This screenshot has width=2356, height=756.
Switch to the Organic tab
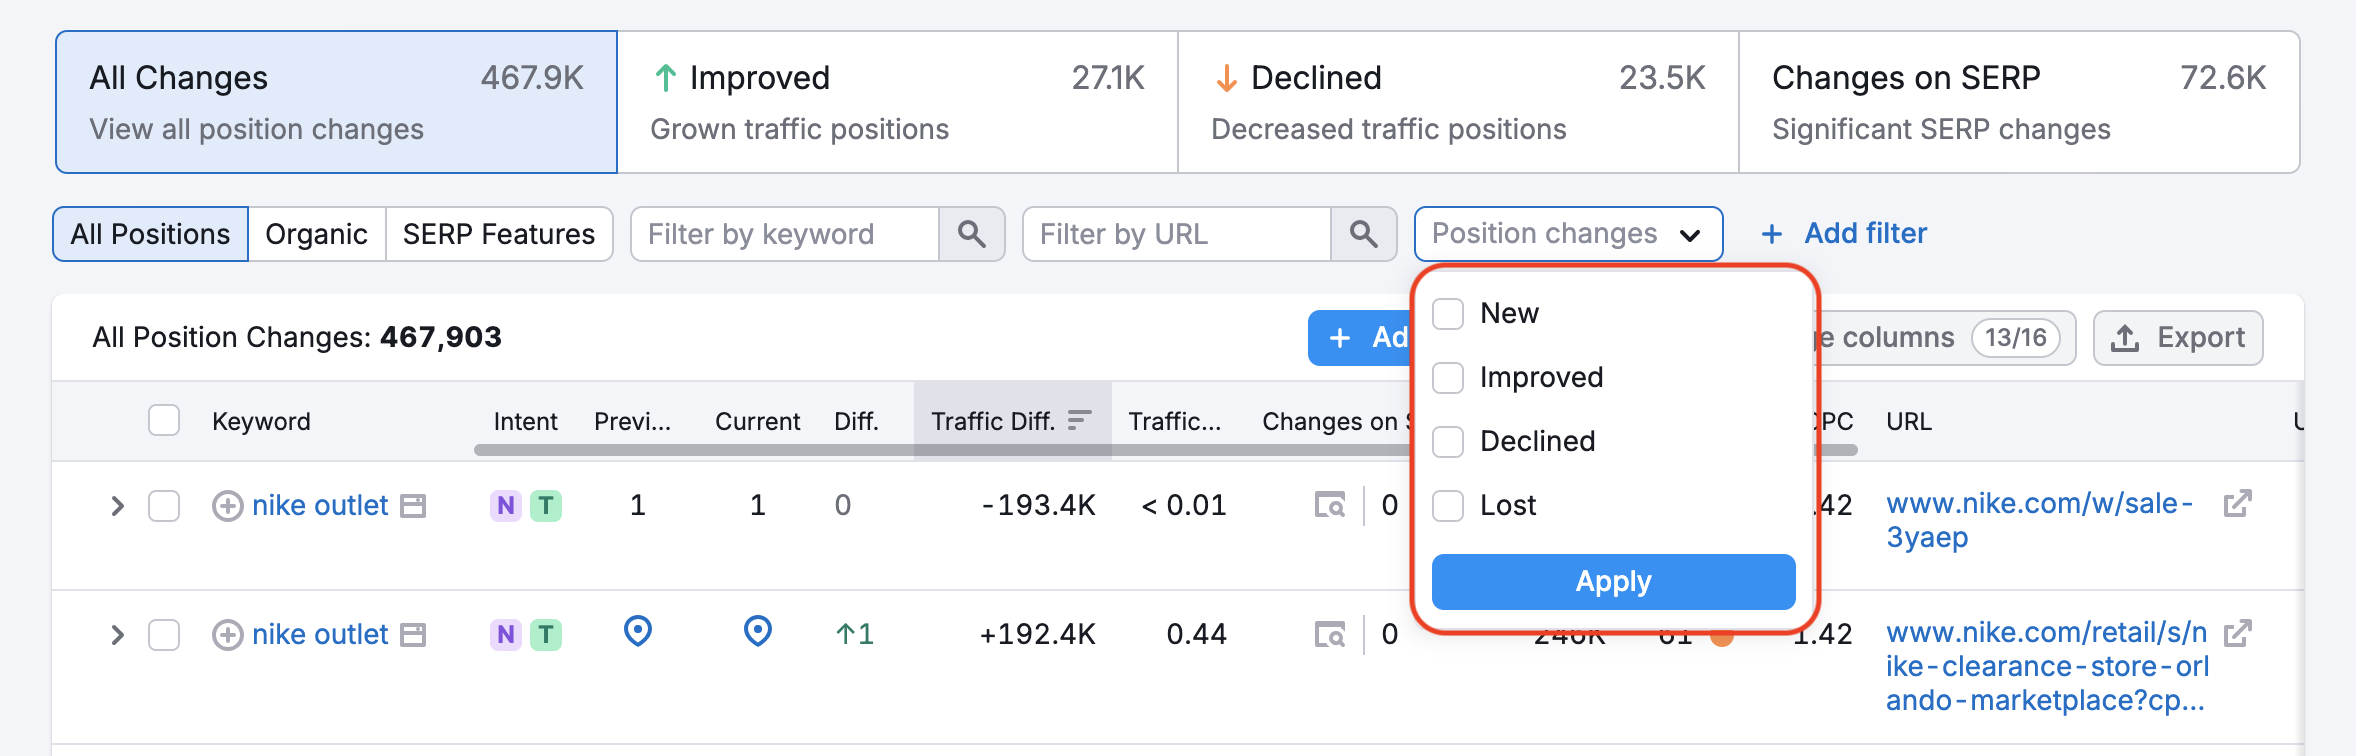point(315,233)
